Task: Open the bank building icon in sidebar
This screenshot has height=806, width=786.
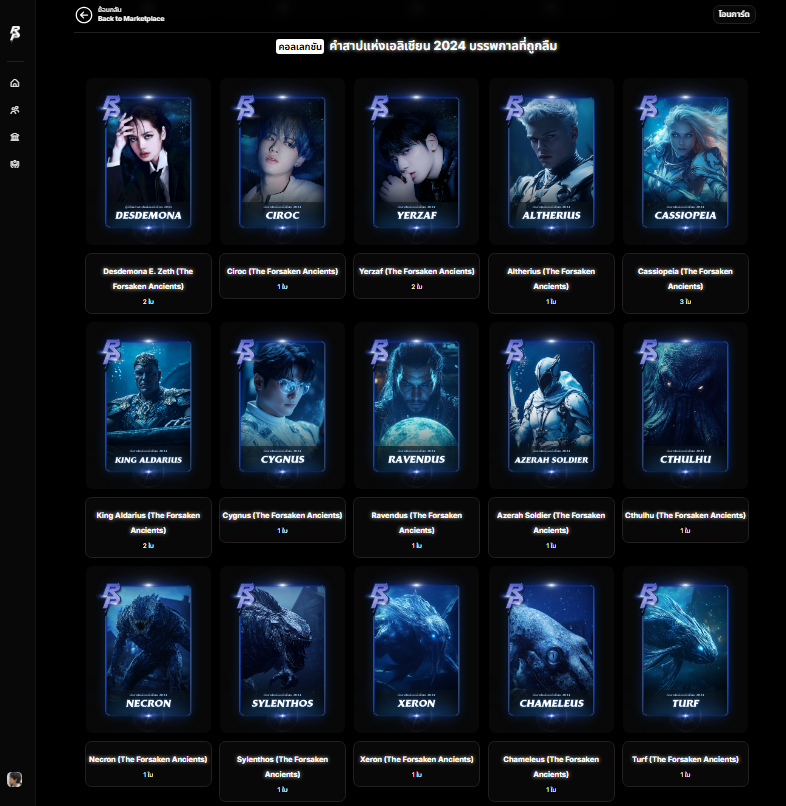Action: point(15,137)
